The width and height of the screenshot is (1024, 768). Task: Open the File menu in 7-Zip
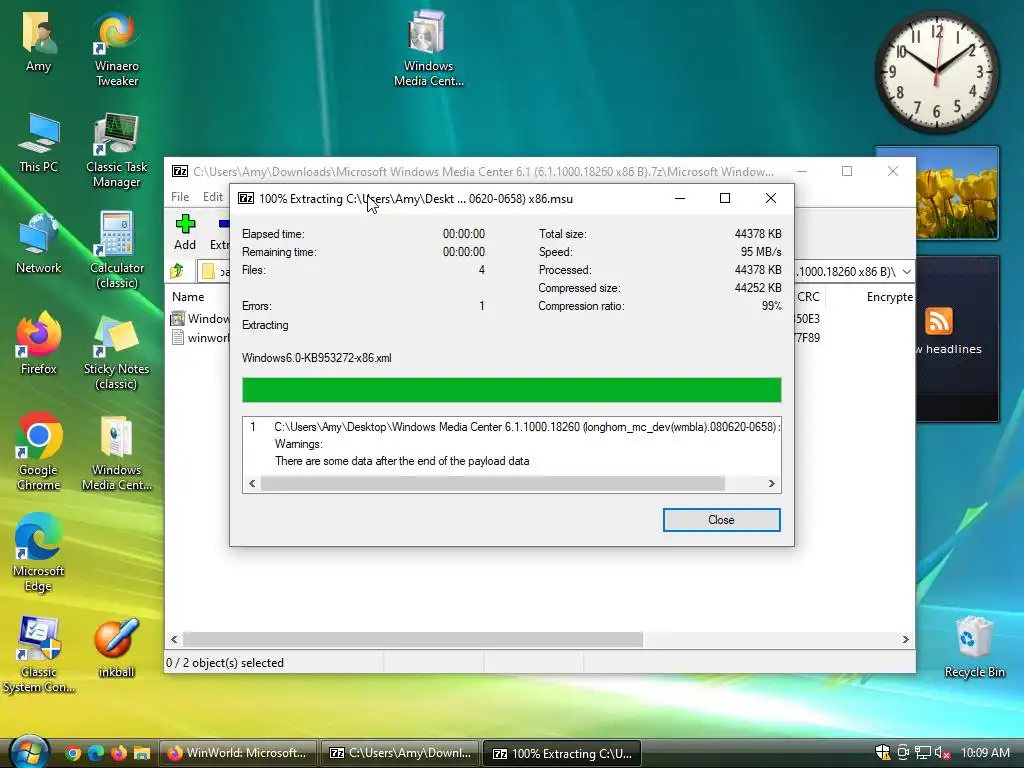(180, 197)
